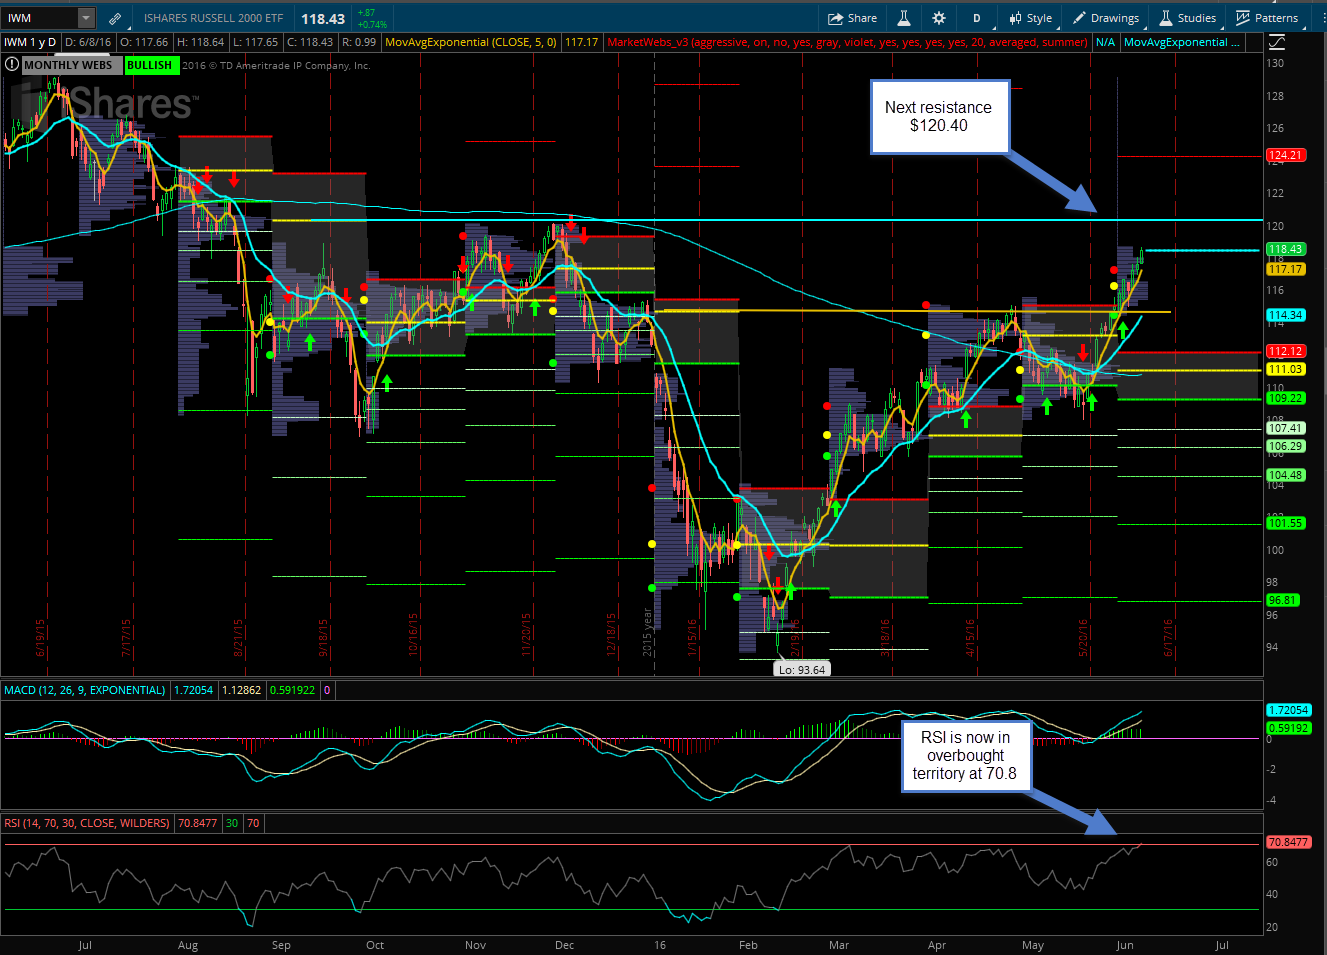Open the Drawings pencil menu

[1106, 18]
